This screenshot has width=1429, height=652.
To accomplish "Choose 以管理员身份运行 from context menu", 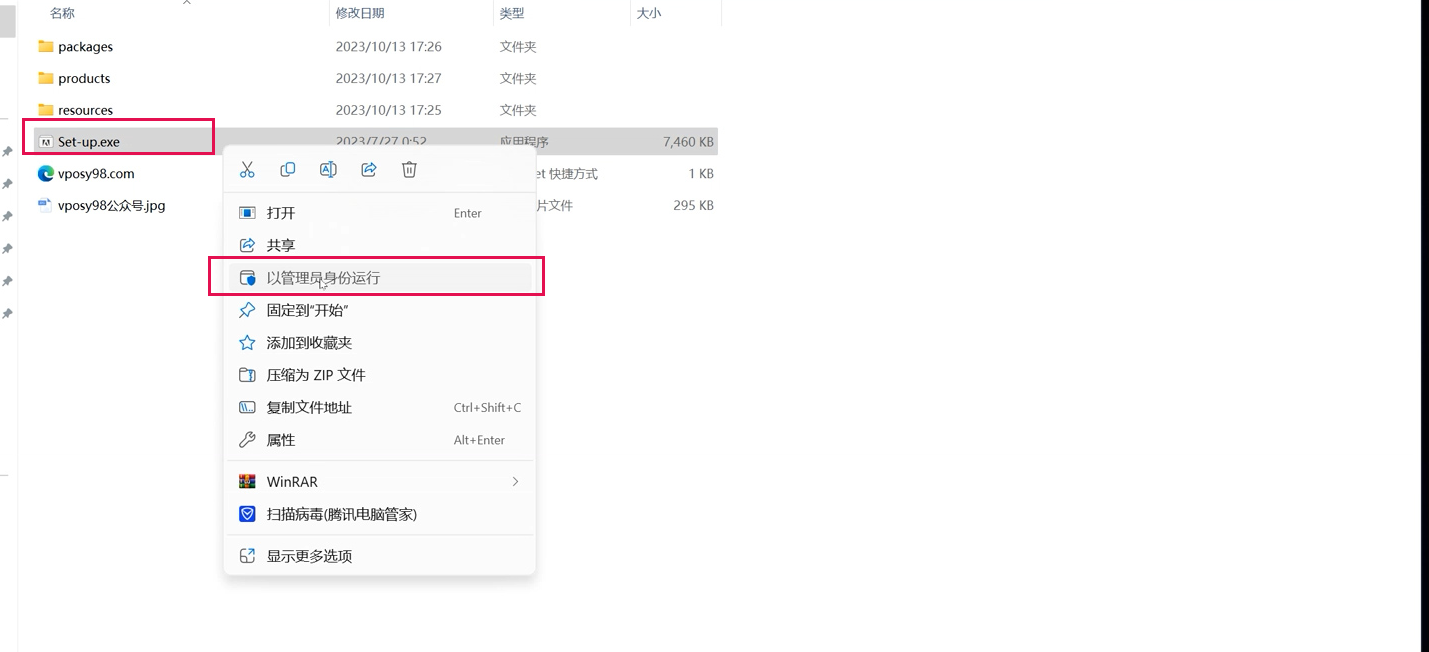I will pyautogui.click(x=323, y=278).
